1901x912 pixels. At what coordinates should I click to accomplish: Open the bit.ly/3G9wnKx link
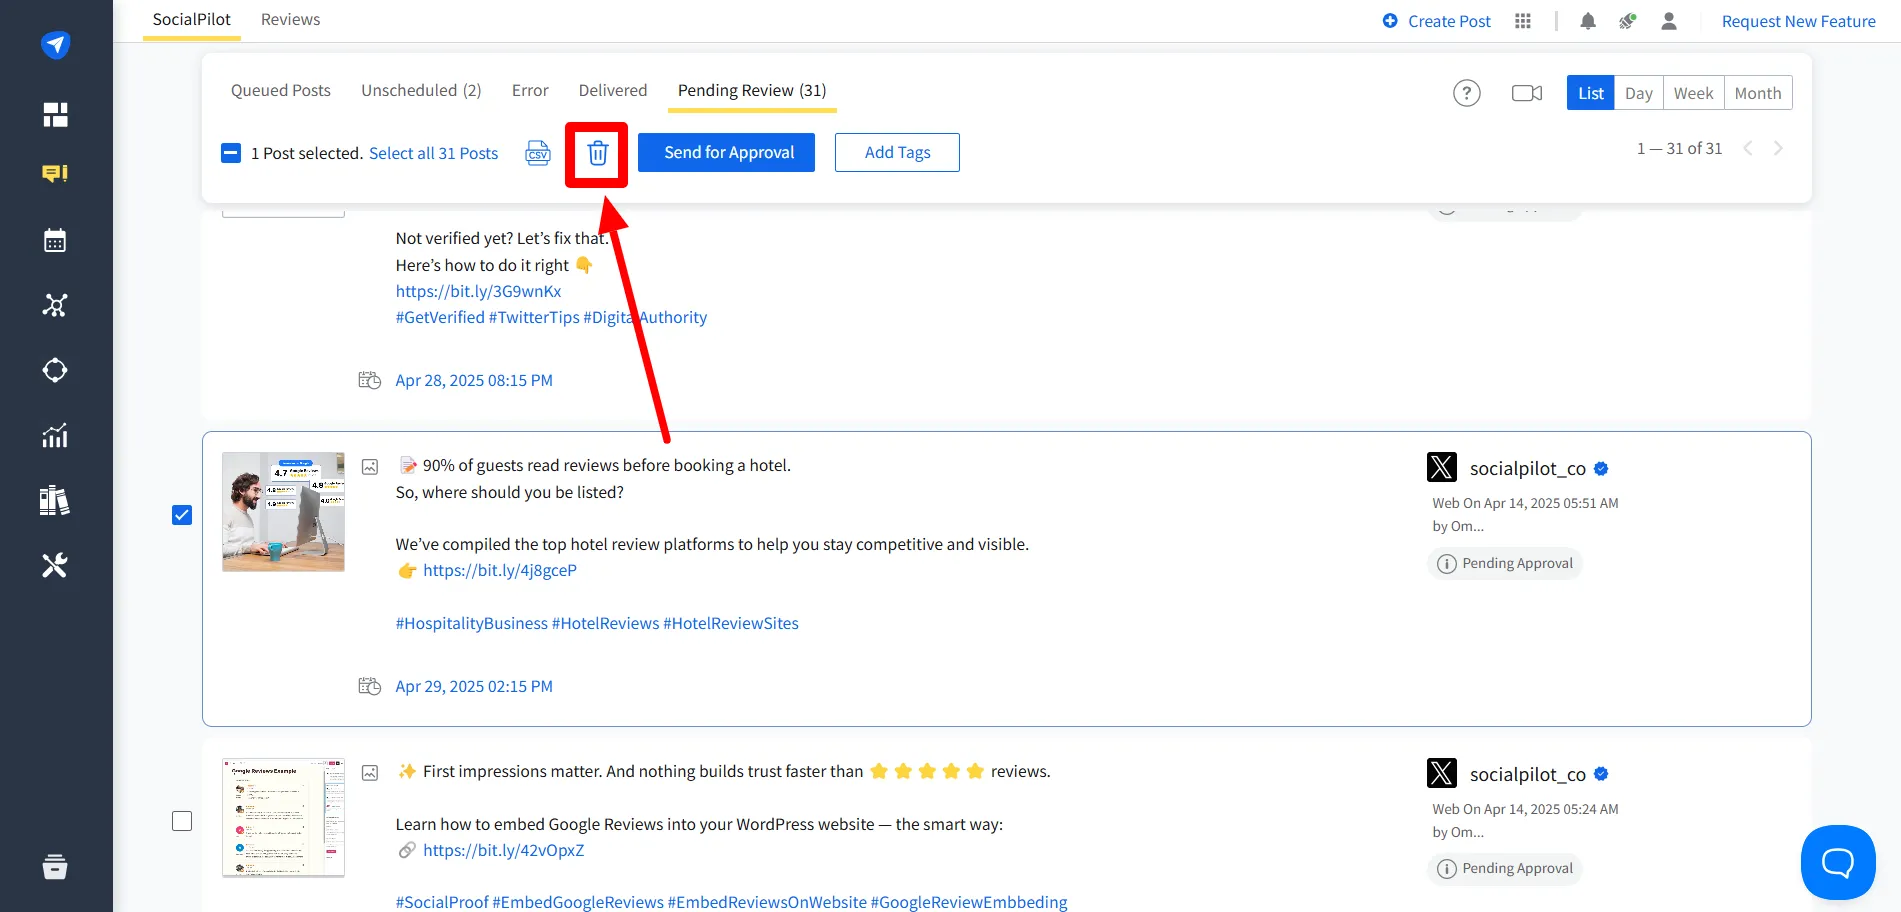[x=478, y=291]
